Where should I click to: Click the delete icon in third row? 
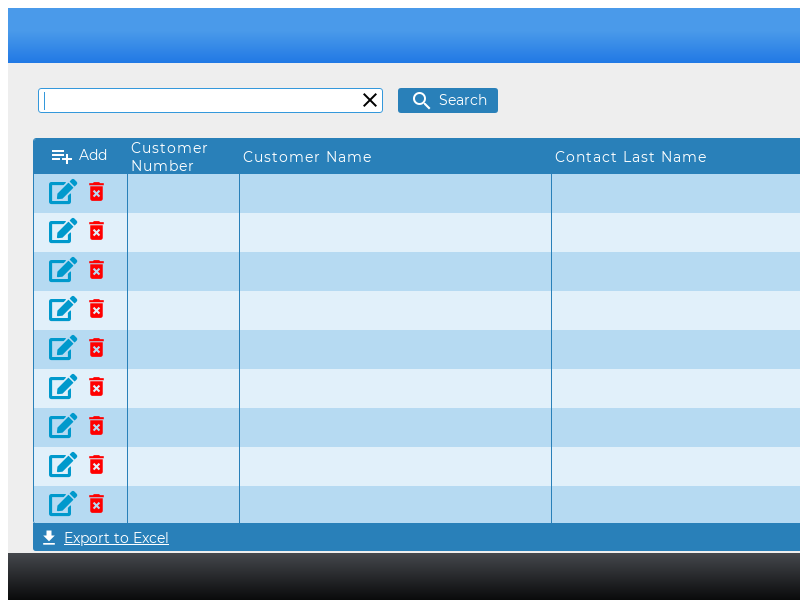coord(96,270)
